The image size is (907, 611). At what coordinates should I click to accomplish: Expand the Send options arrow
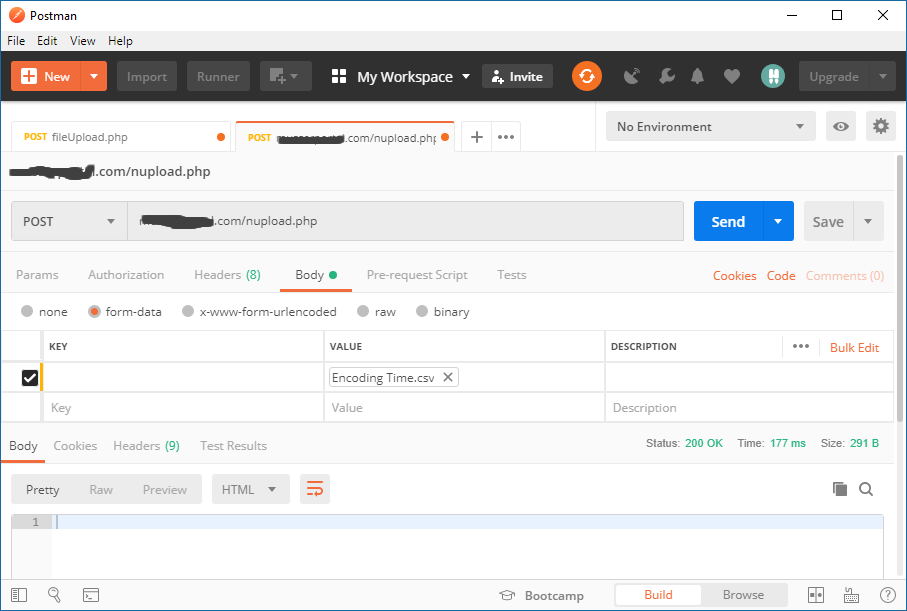(778, 221)
